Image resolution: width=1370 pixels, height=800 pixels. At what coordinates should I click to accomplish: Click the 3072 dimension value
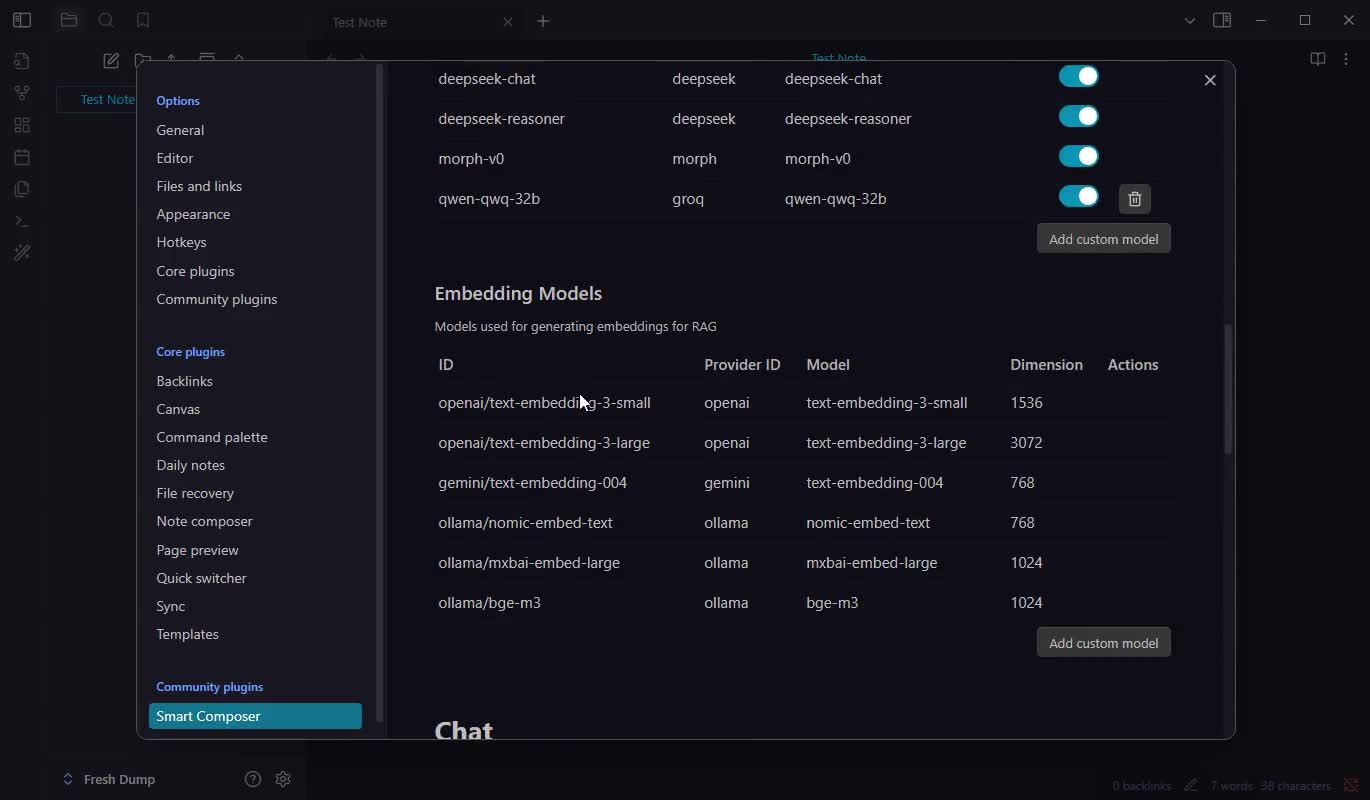coord(1026,443)
